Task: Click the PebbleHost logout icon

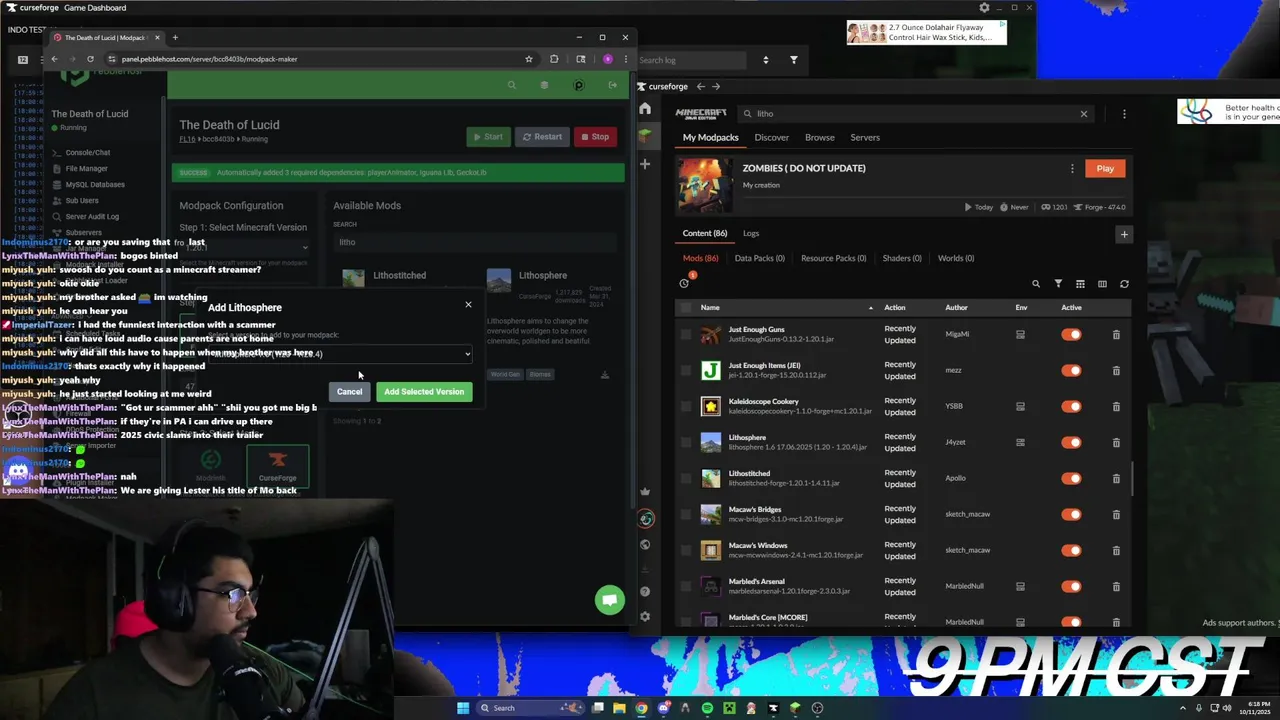Action: 612,85
